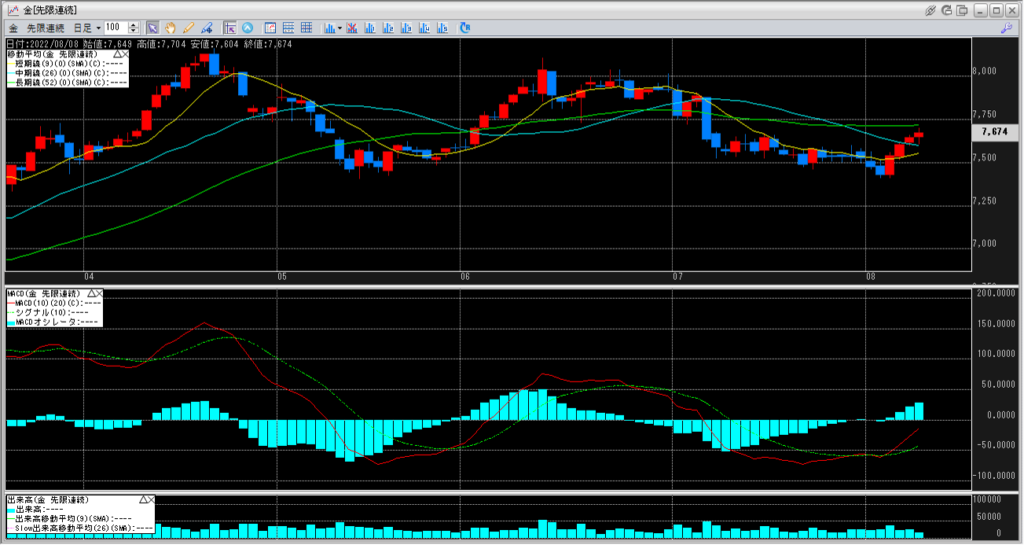Activate the hand pan tool
Image resolution: width=1024 pixels, height=545 pixels.
tap(170, 27)
